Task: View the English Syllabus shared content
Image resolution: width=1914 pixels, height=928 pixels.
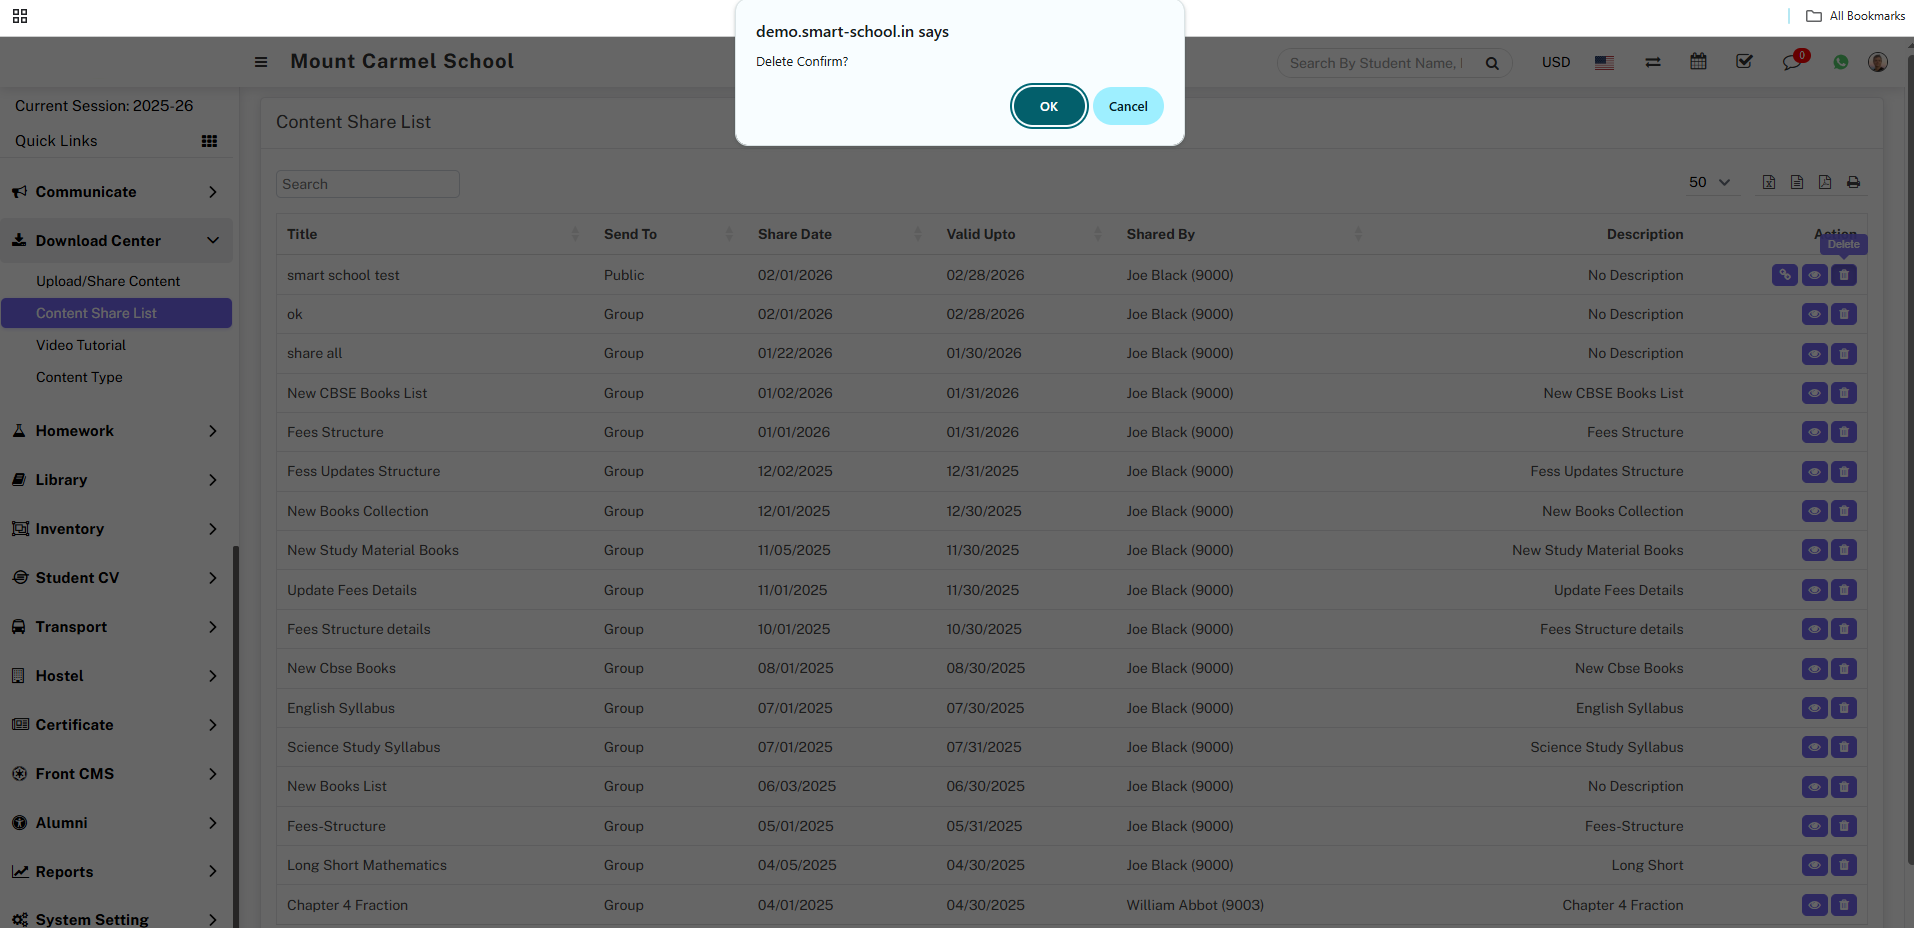Action: click(x=1814, y=708)
